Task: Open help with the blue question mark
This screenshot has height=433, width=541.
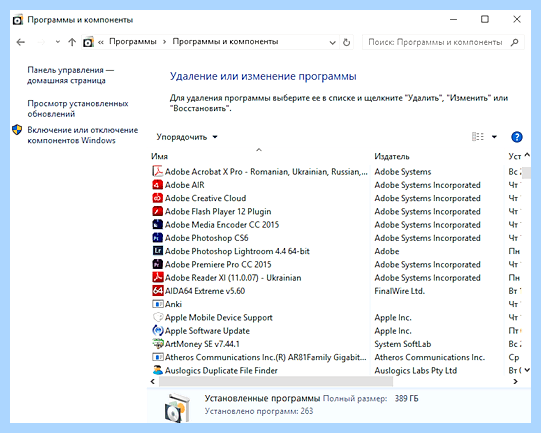Action: tap(517, 137)
